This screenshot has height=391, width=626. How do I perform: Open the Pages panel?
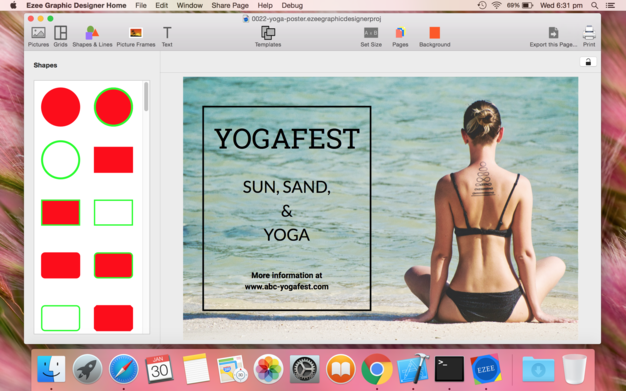(400, 37)
